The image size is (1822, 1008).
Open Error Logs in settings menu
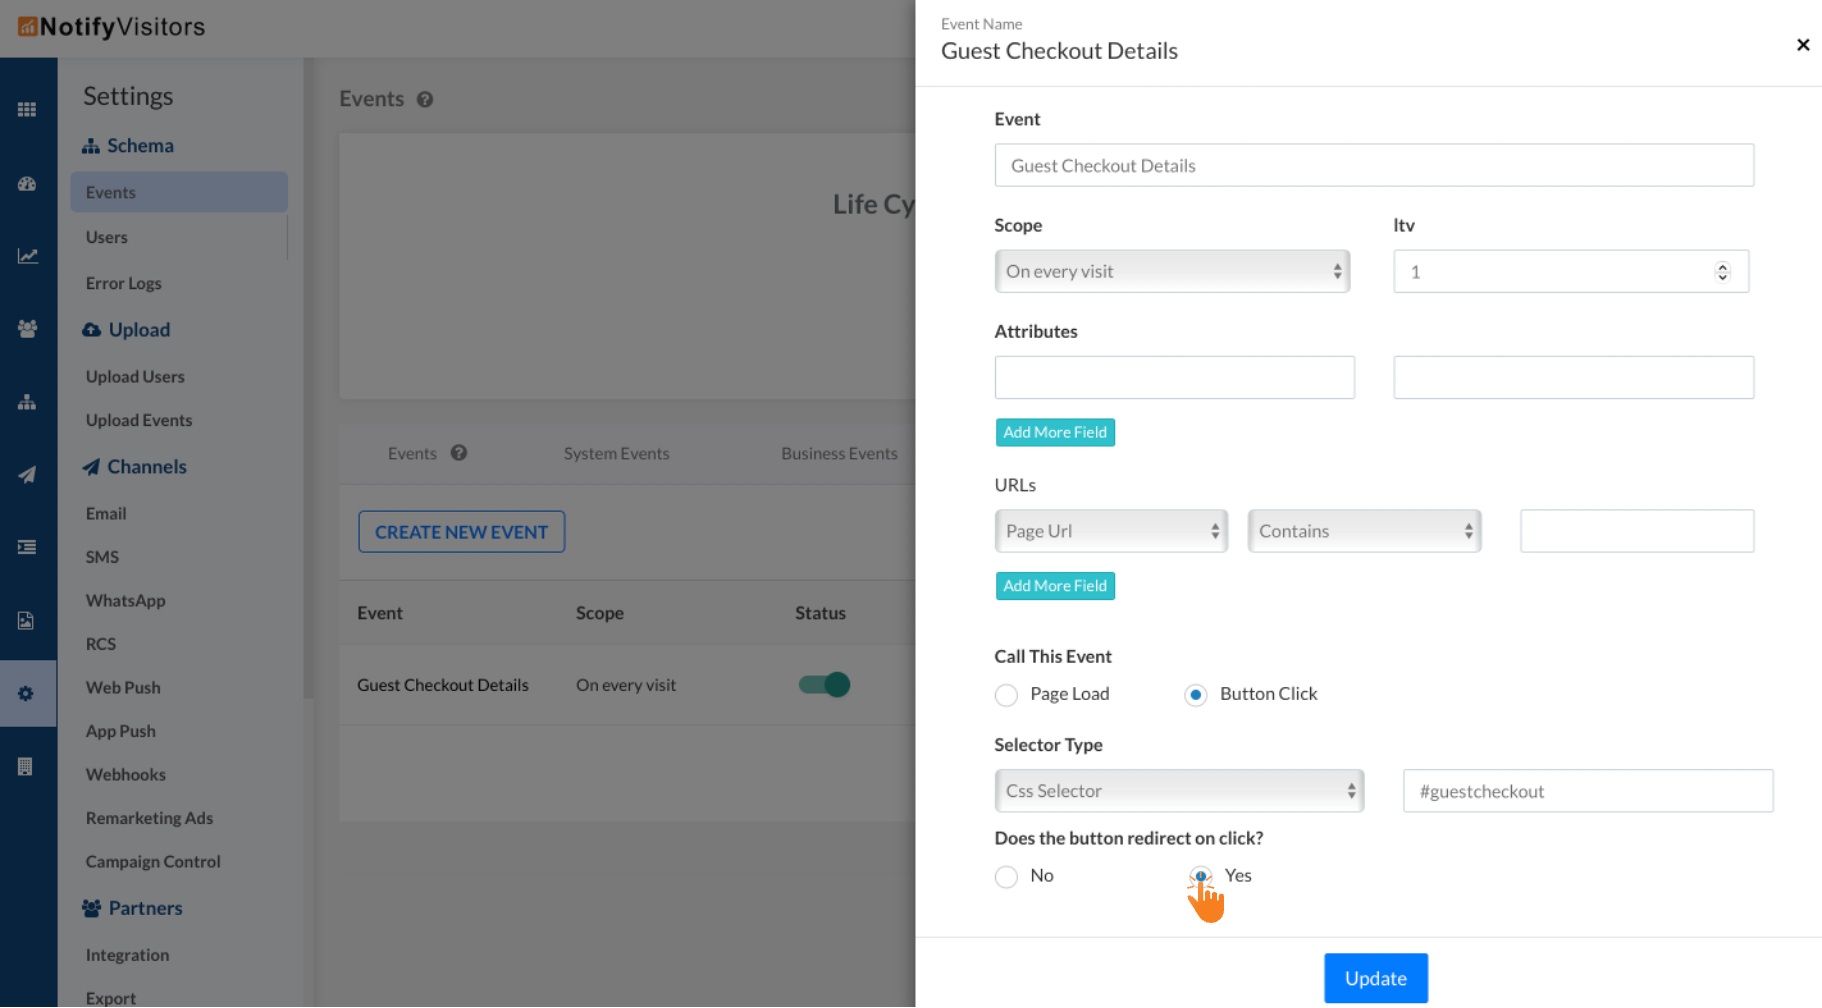point(124,284)
